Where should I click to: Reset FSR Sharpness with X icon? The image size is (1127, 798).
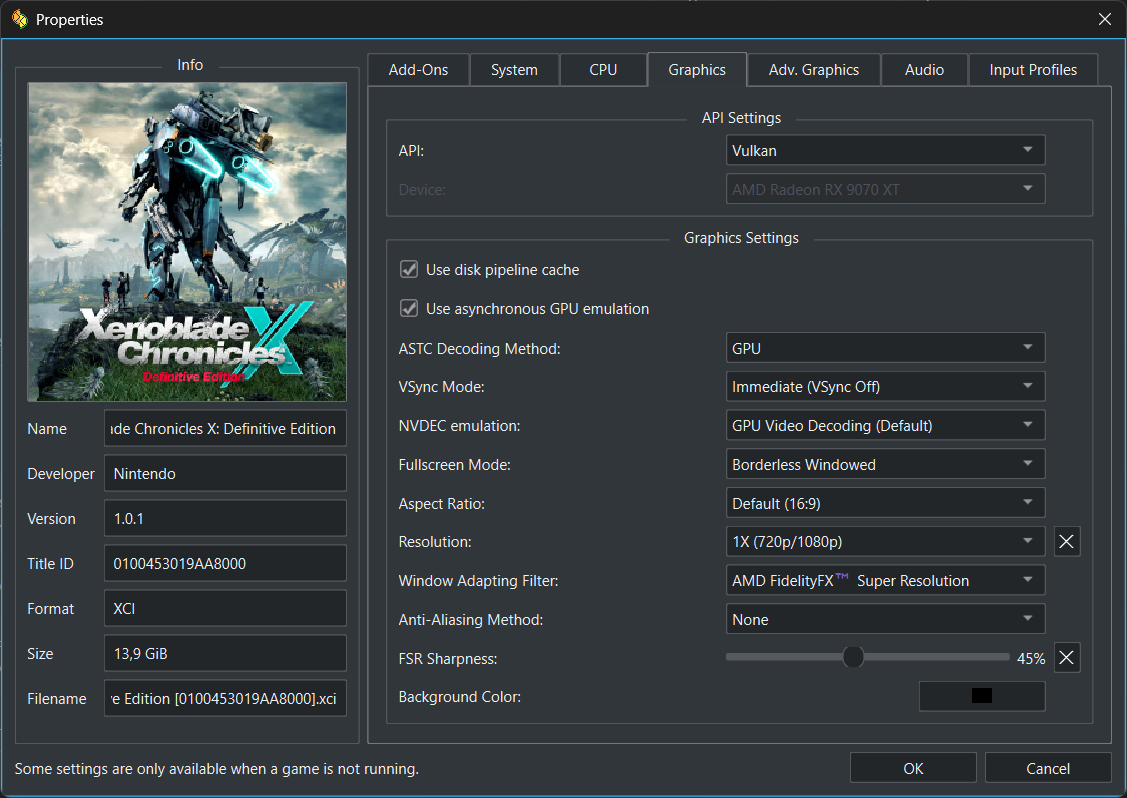[1067, 658]
